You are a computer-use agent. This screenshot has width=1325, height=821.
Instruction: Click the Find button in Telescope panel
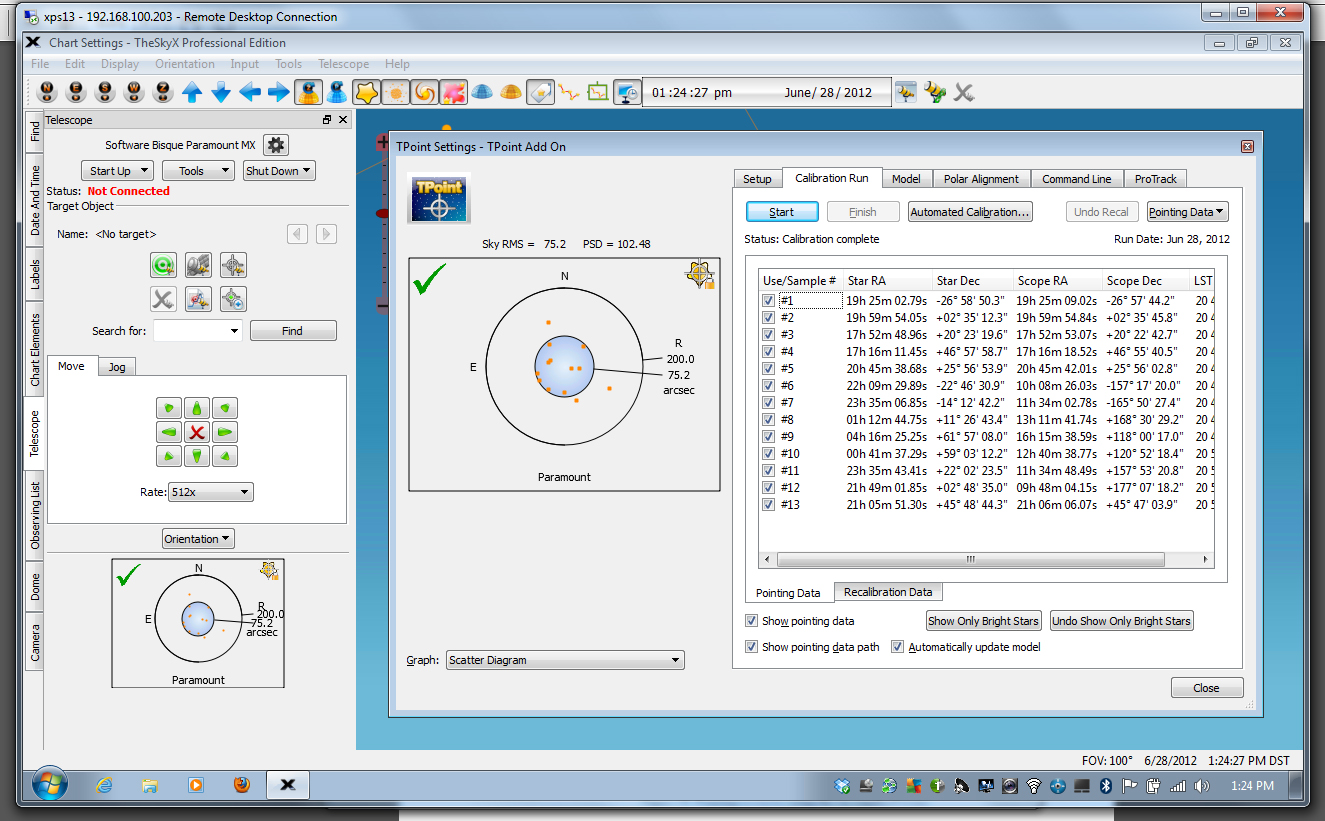point(293,331)
